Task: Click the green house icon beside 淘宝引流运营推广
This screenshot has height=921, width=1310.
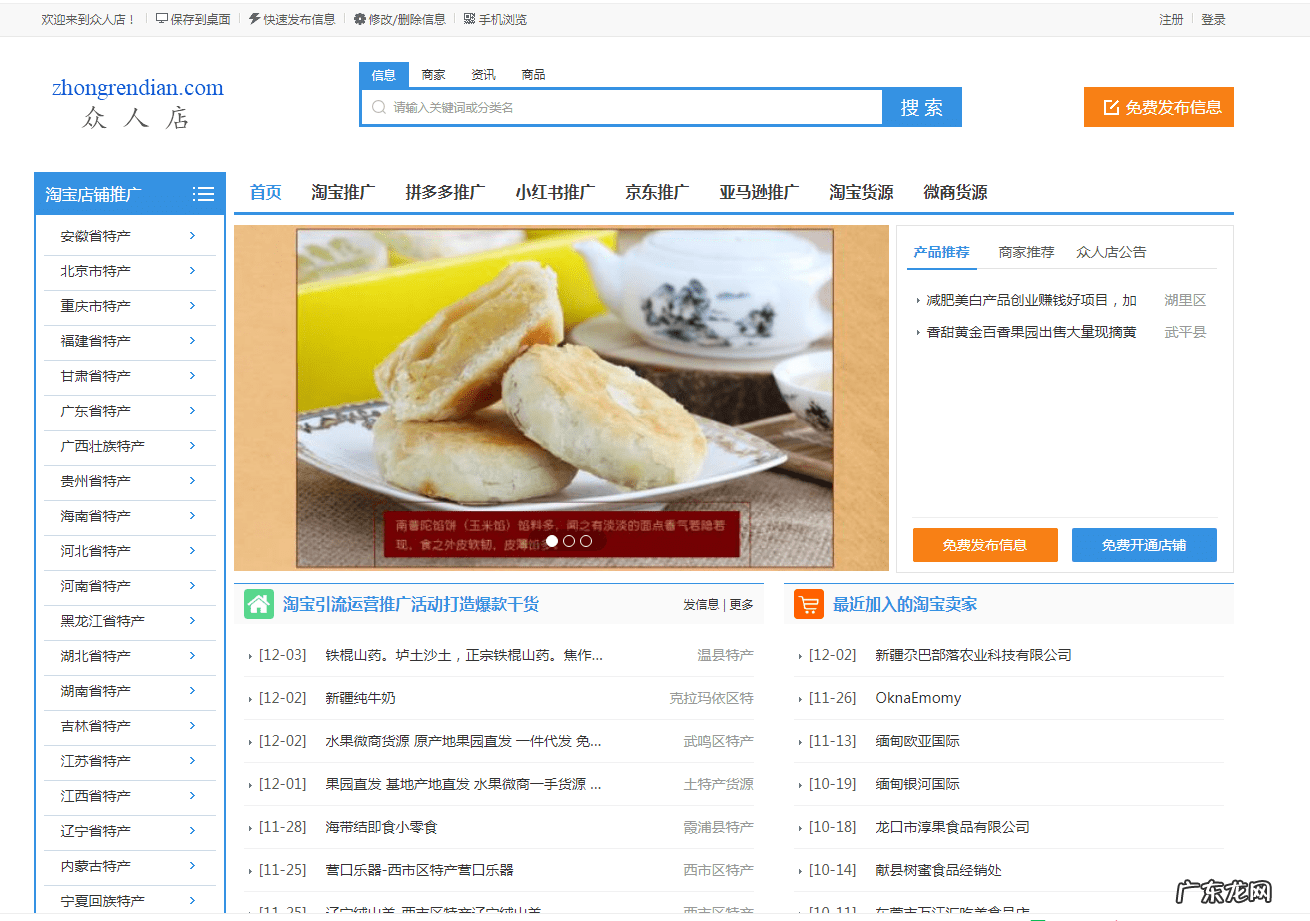Action: click(258, 604)
